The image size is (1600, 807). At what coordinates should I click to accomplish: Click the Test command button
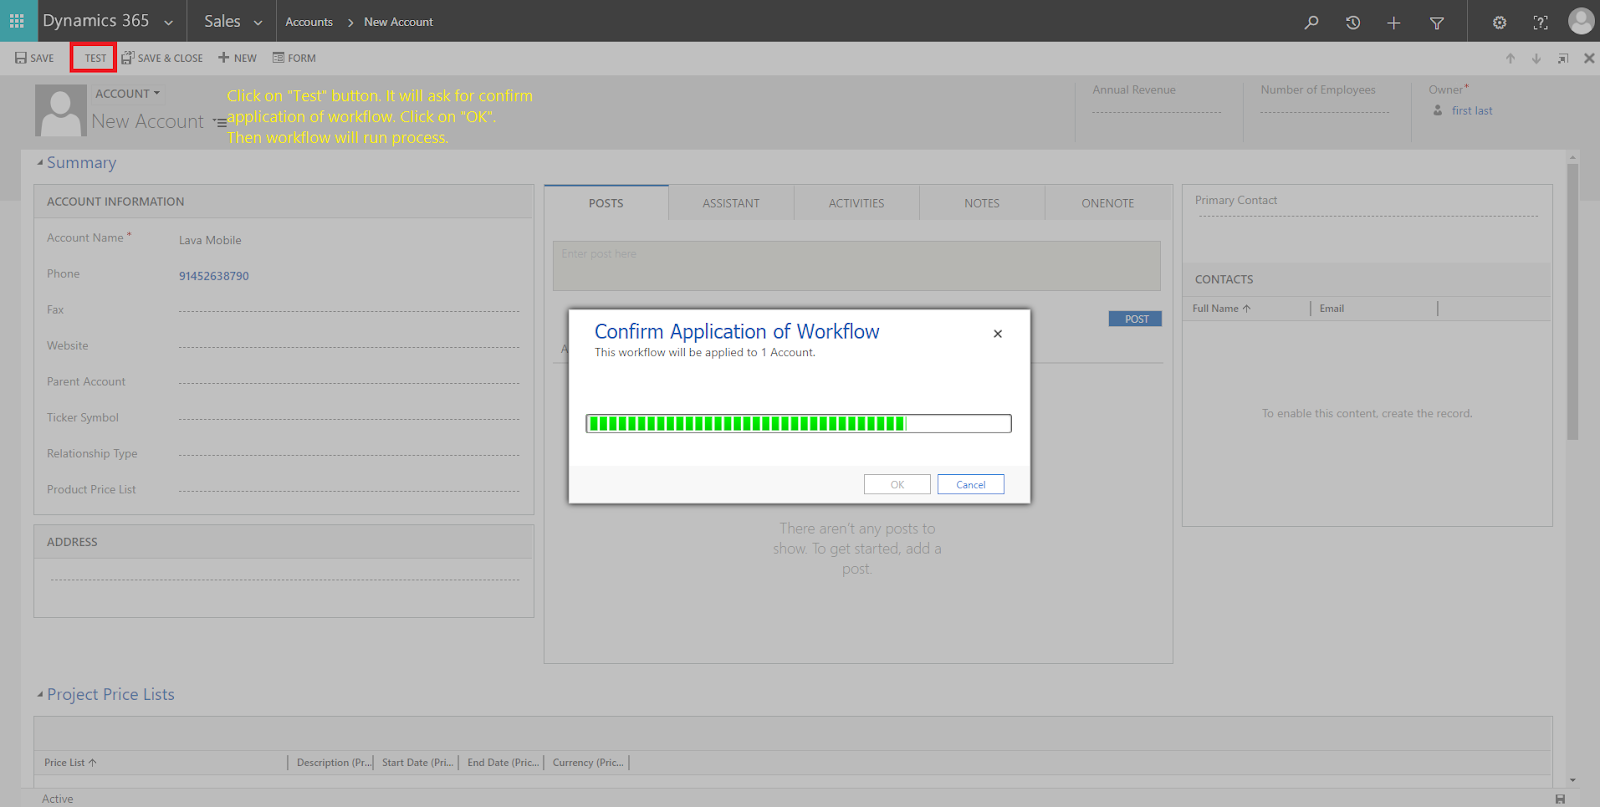point(94,58)
